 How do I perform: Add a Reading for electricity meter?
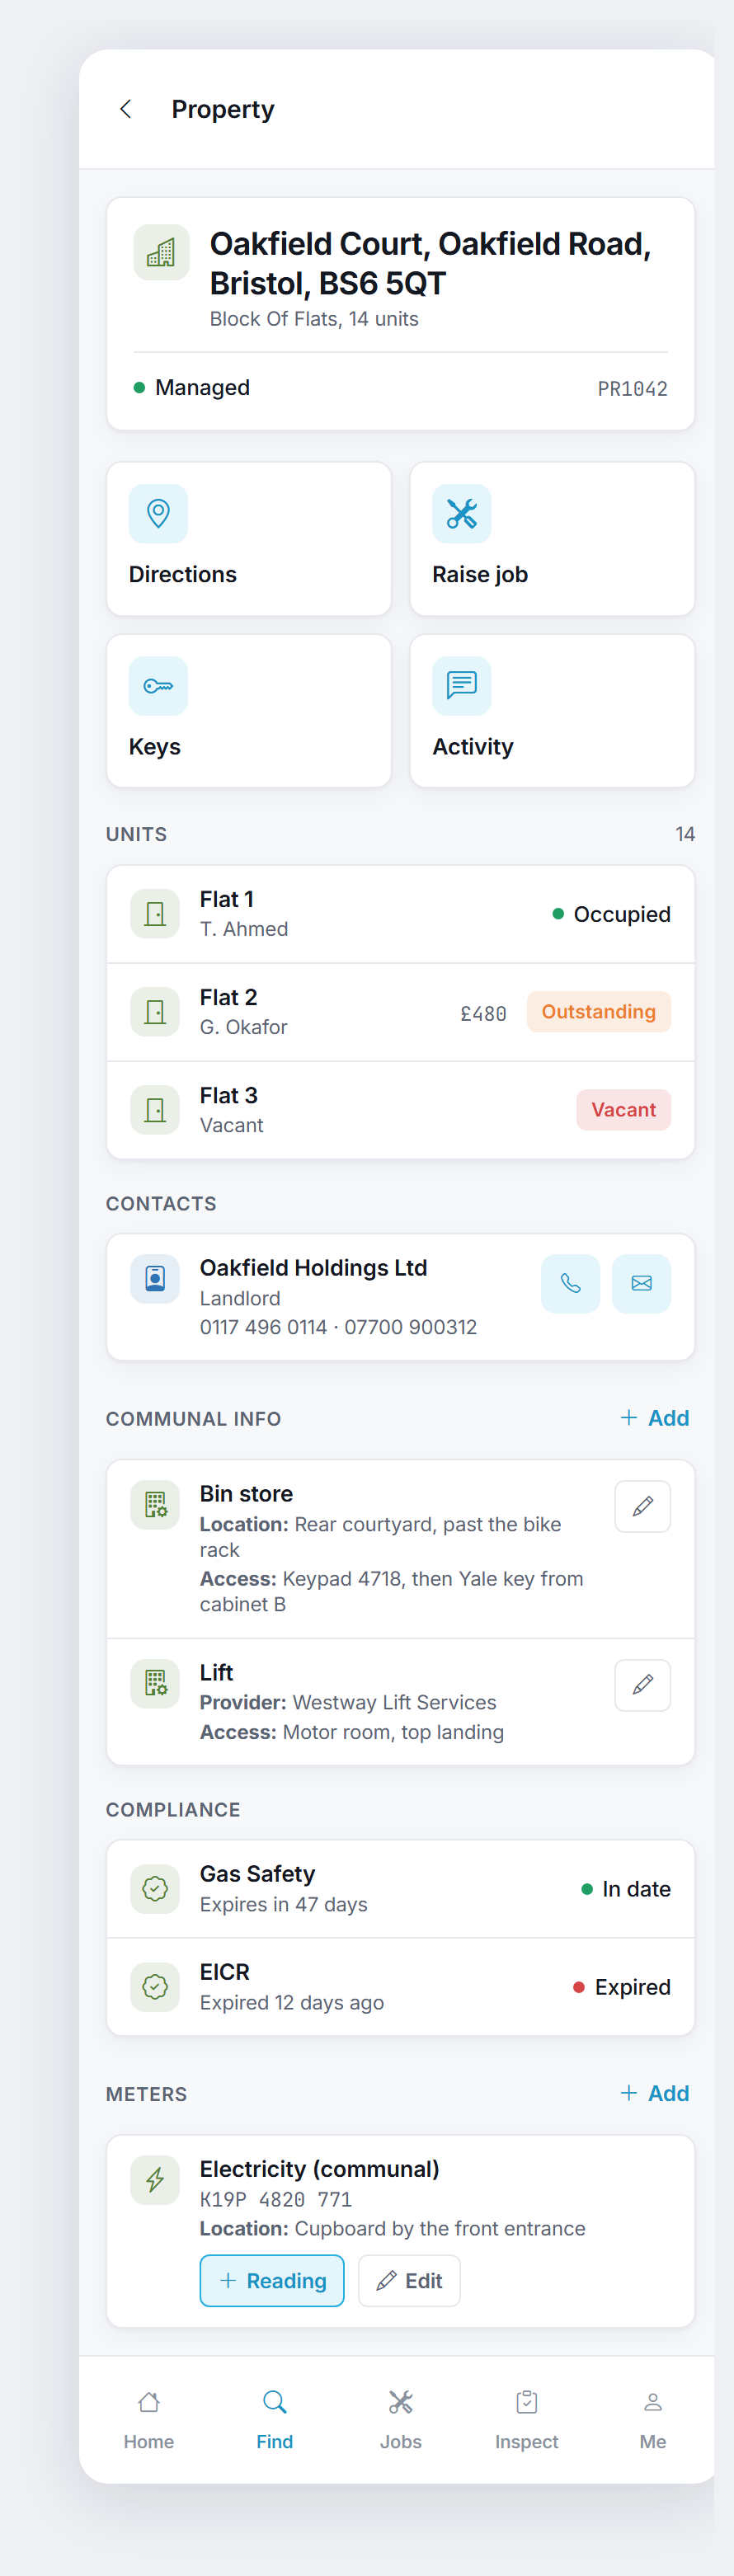pyautogui.click(x=272, y=2281)
